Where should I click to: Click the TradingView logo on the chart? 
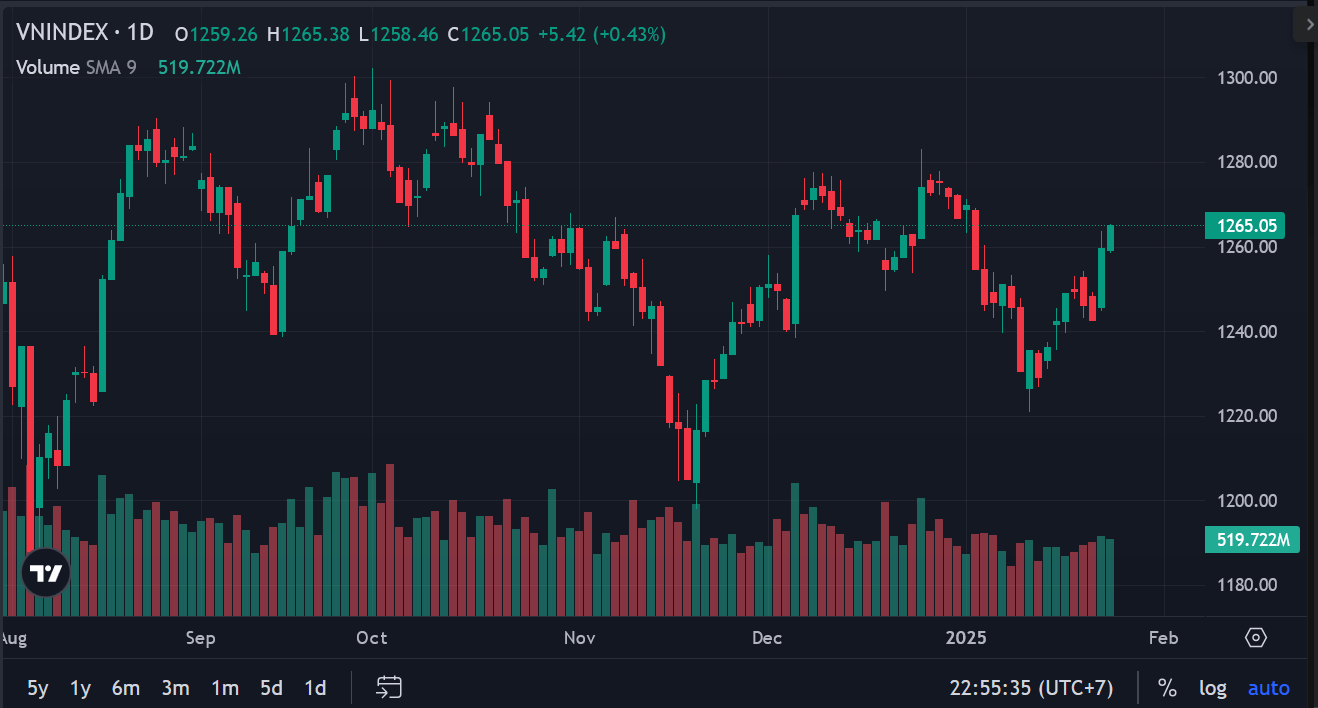tap(46, 573)
